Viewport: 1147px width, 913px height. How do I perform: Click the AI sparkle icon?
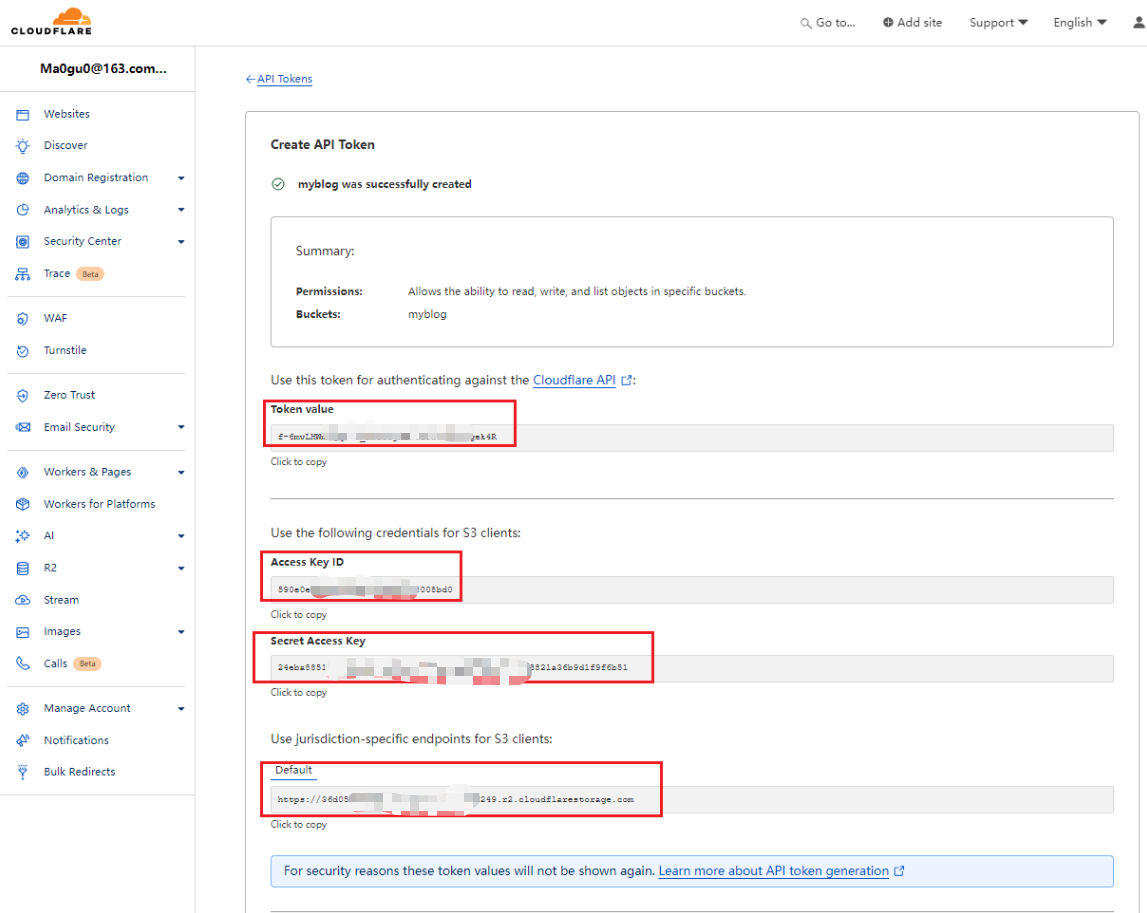click(23, 536)
